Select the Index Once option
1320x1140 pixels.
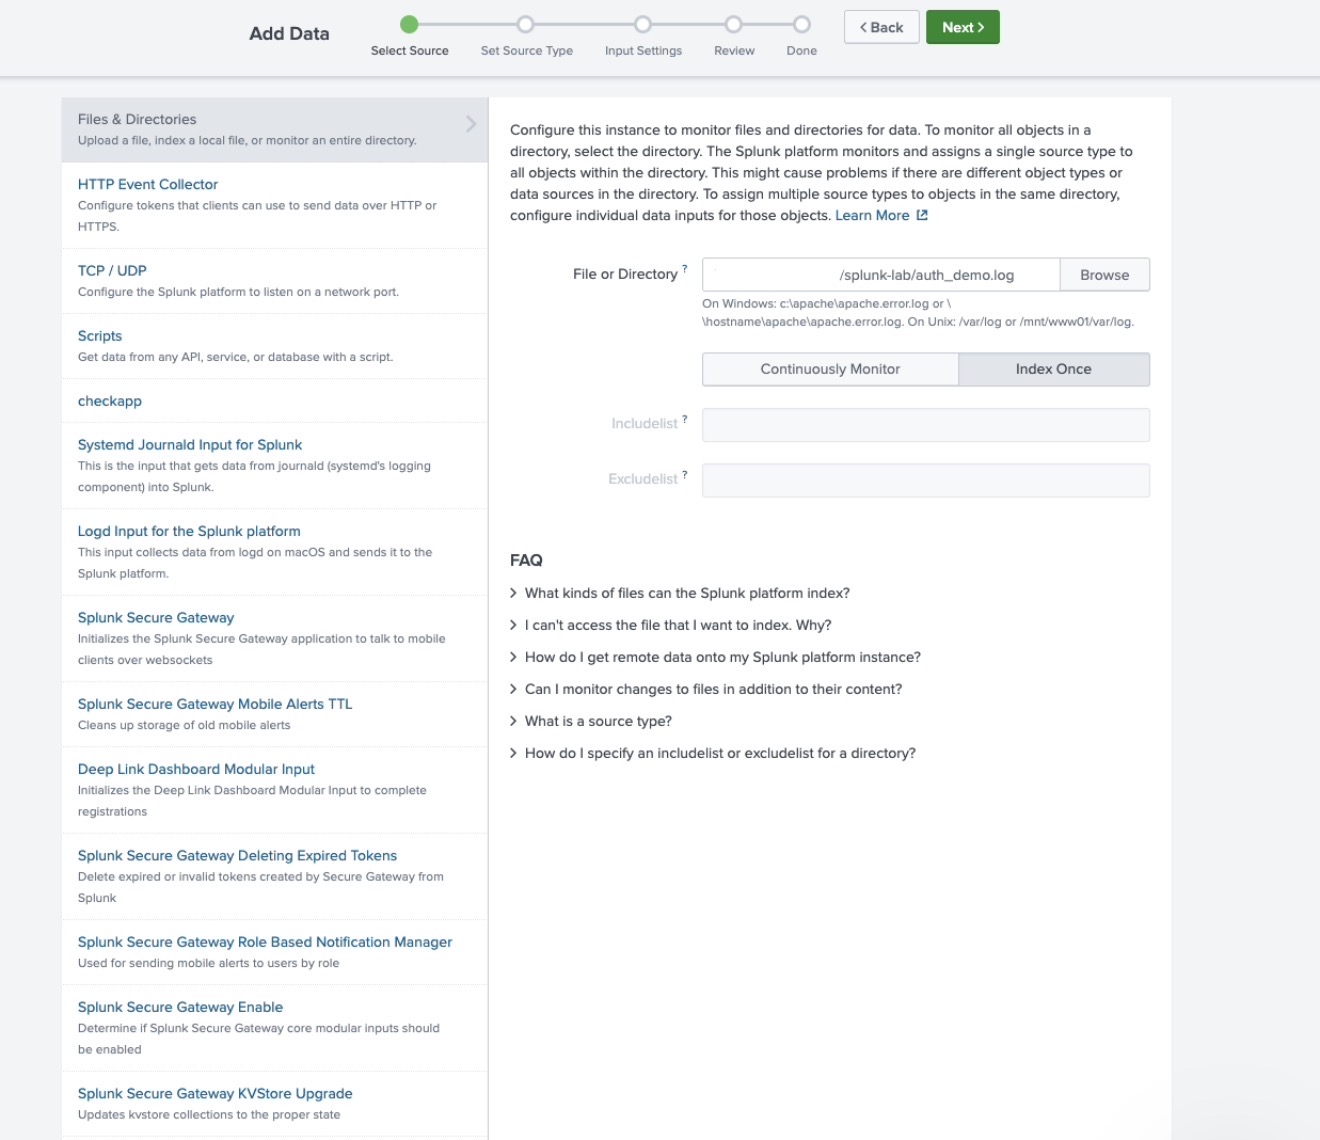[1053, 369]
